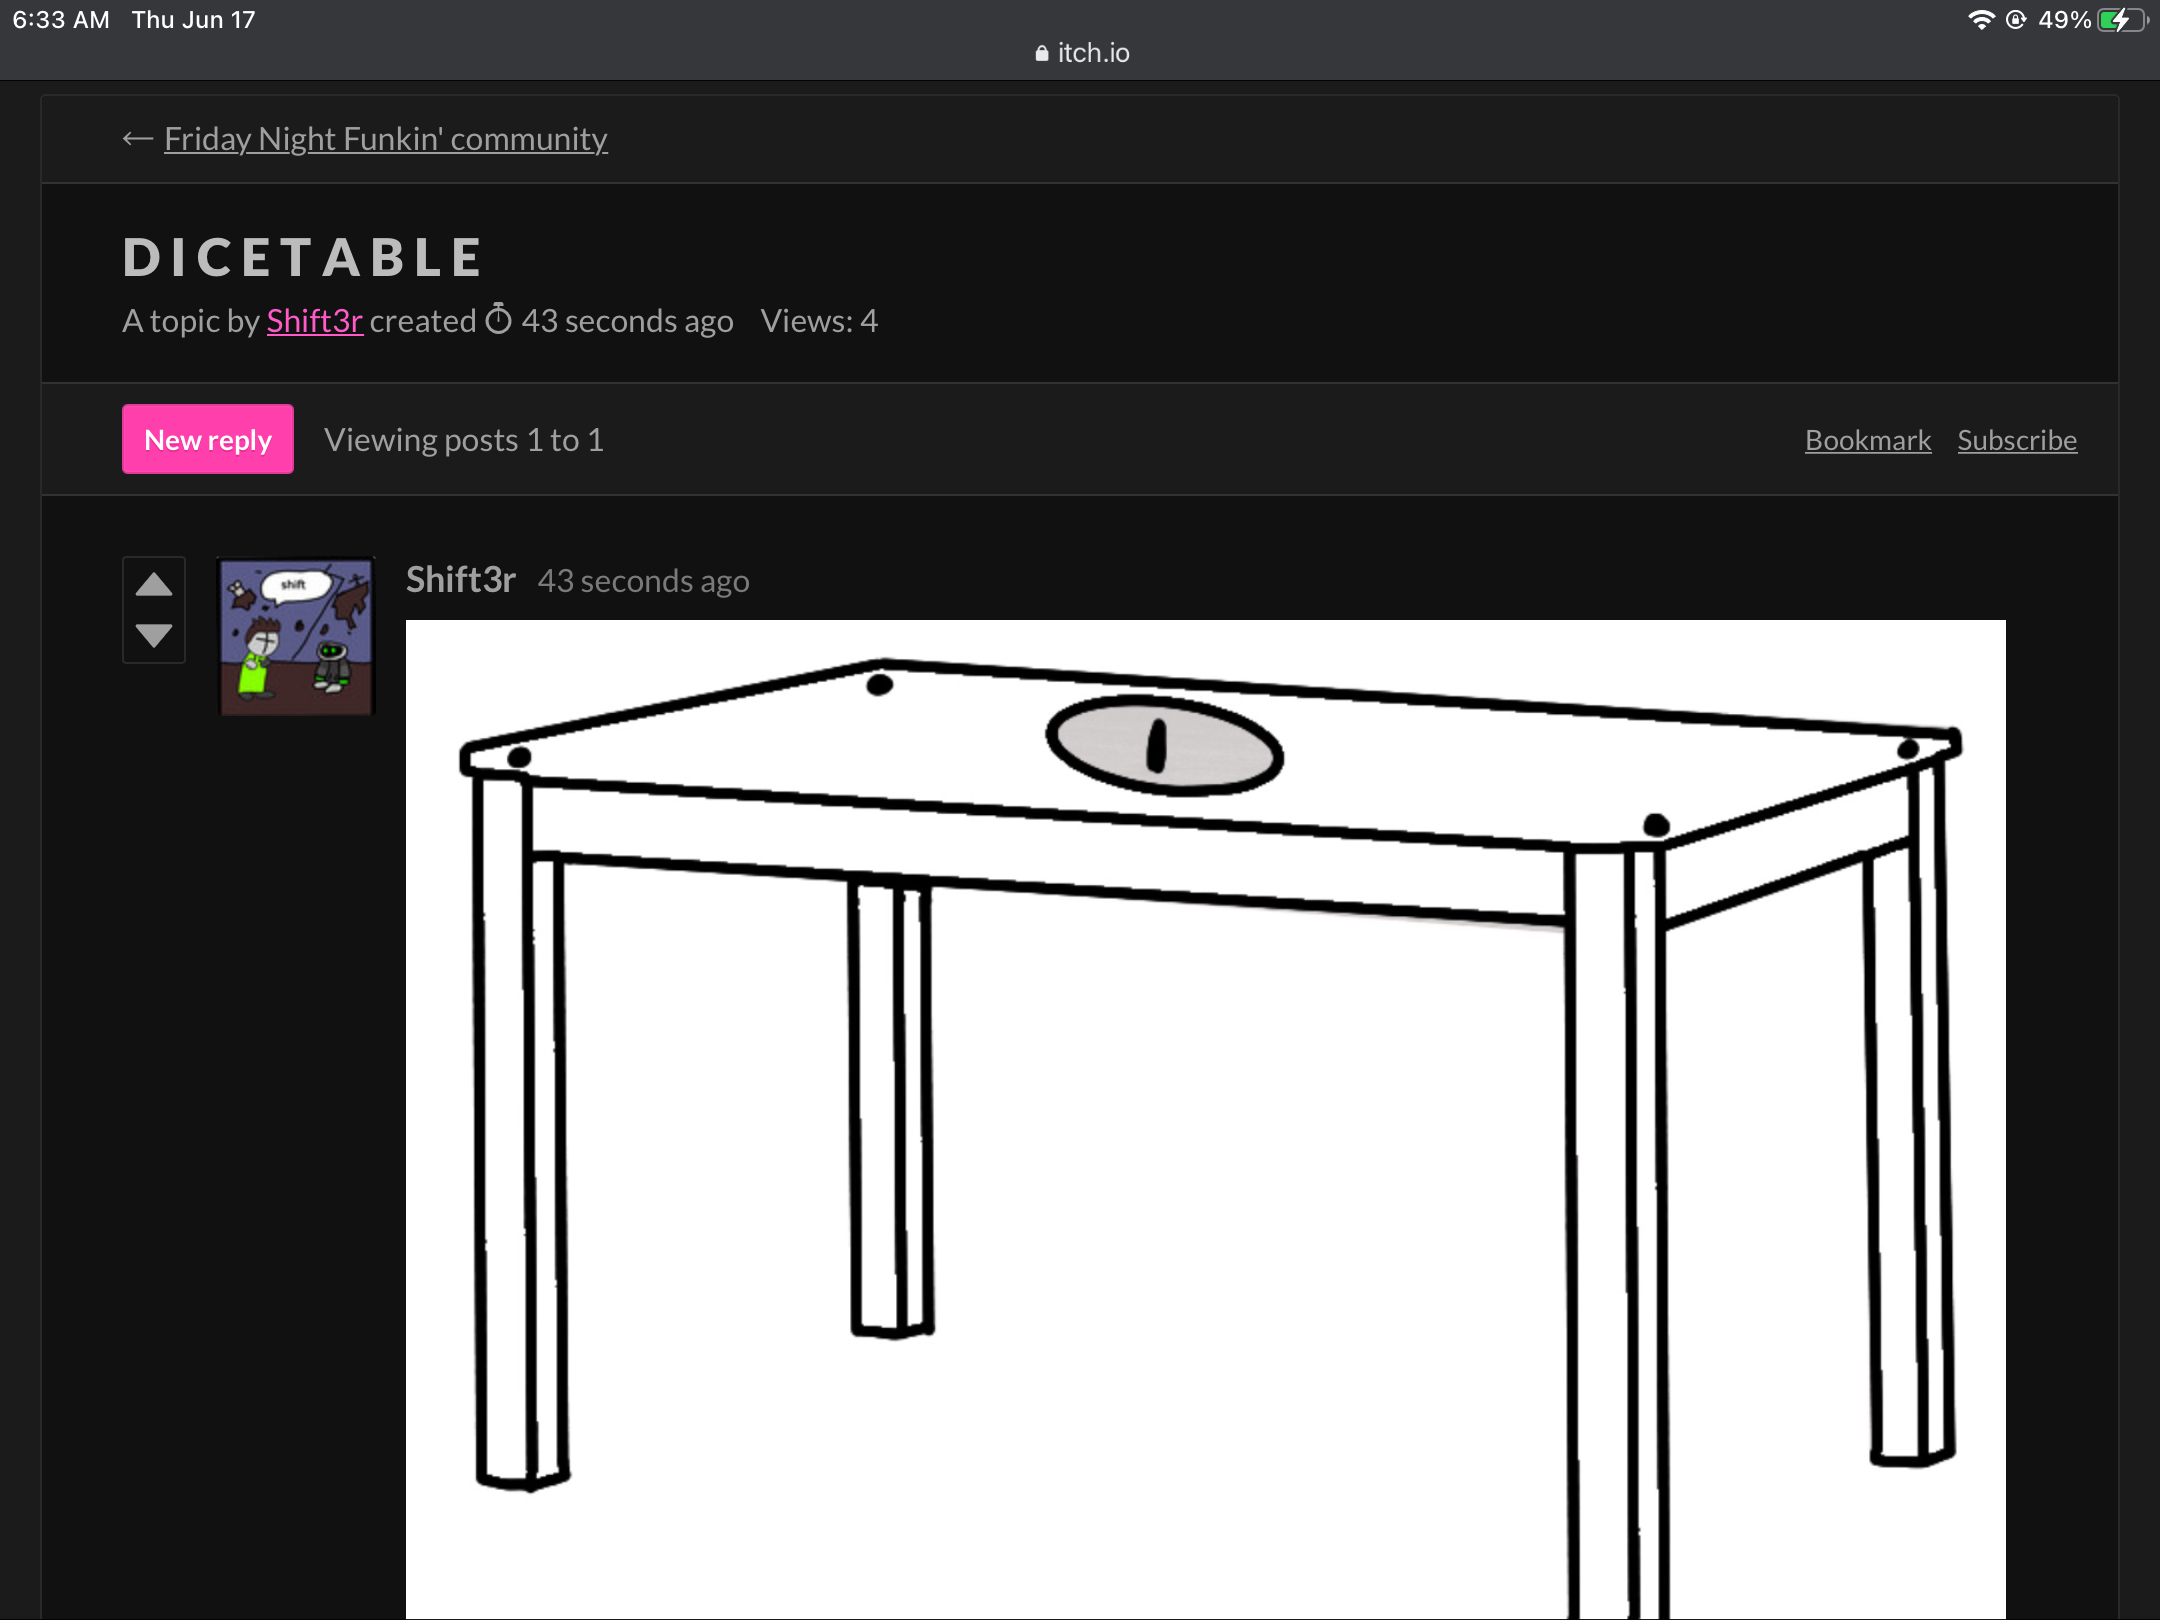Click the Shift3r post author name

pyautogui.click(x=460, y=580)
